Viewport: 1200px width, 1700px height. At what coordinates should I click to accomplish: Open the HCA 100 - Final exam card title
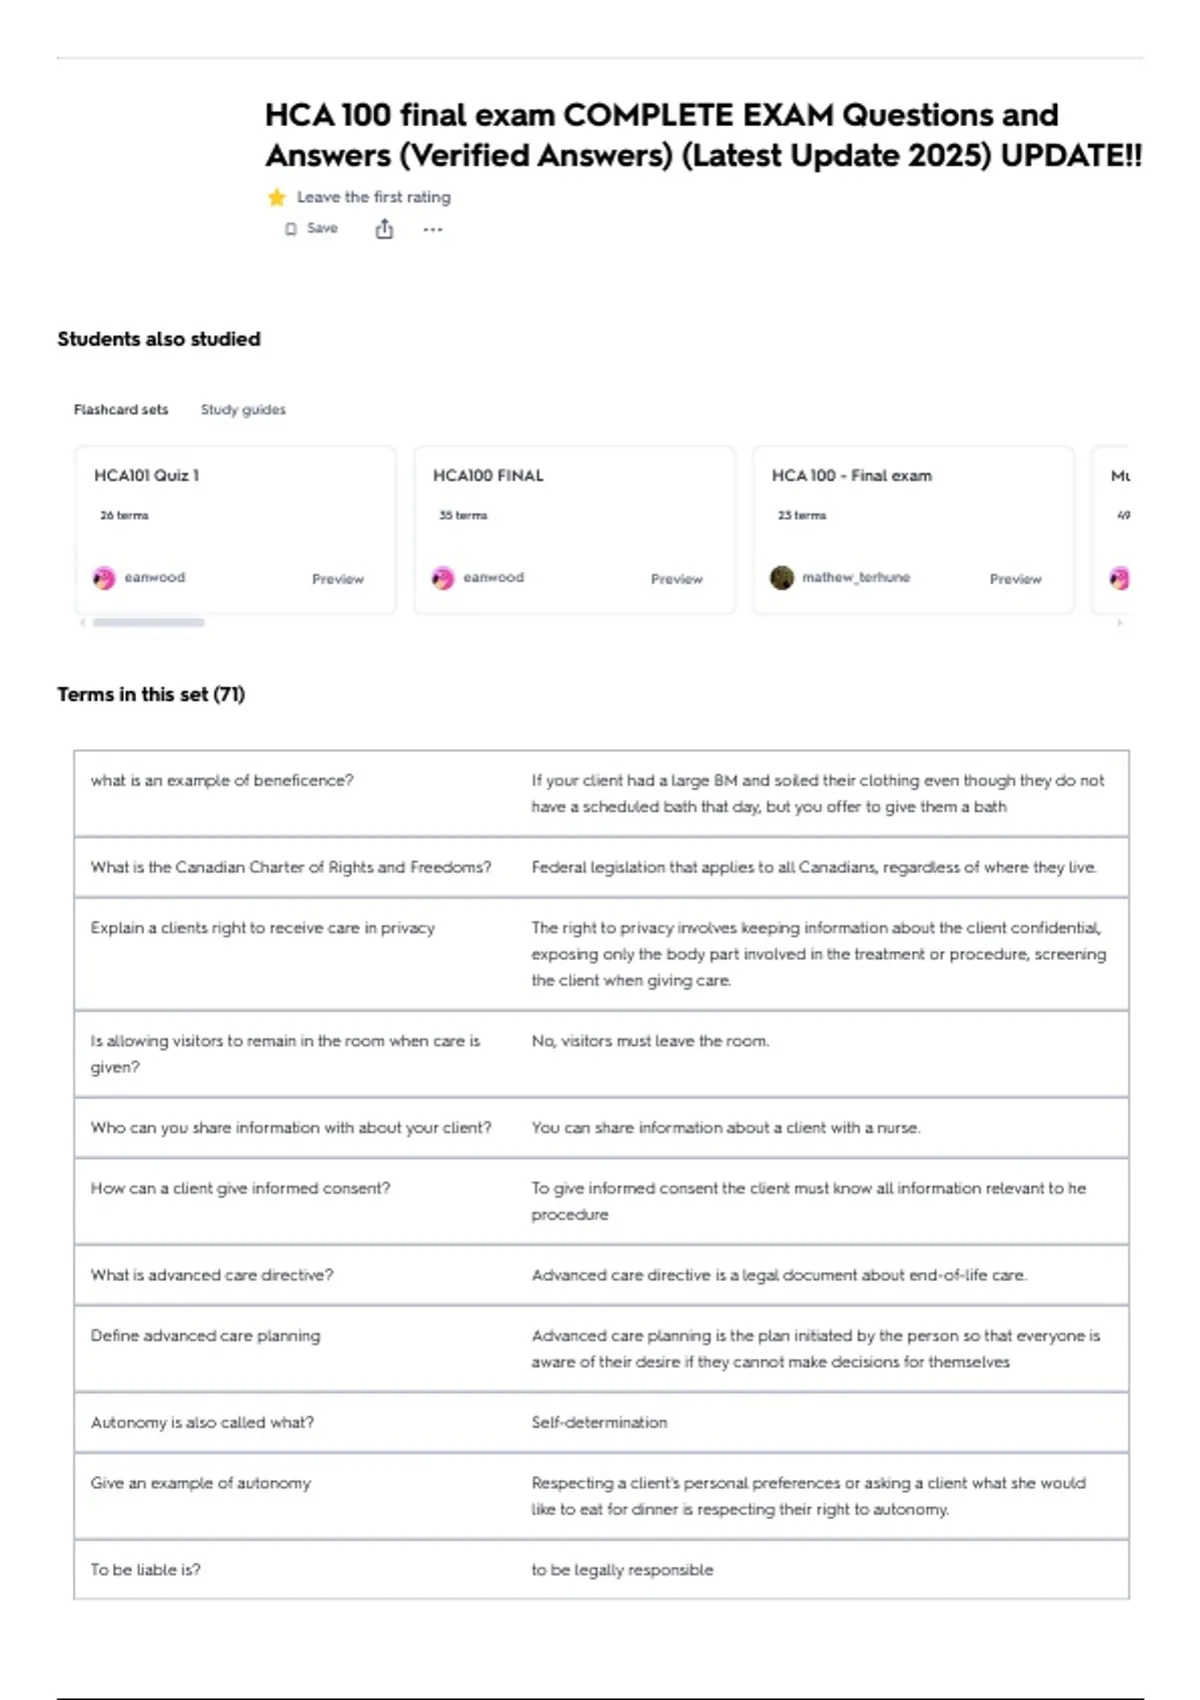851,476
